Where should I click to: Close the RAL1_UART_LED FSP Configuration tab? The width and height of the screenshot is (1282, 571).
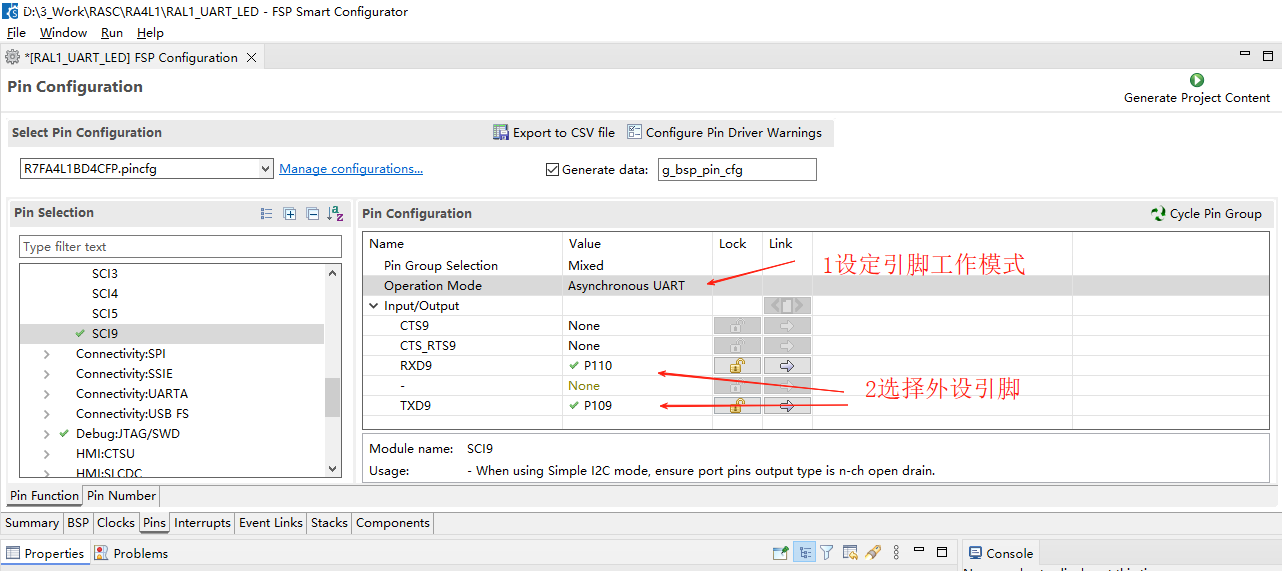(x=252, y=58)
